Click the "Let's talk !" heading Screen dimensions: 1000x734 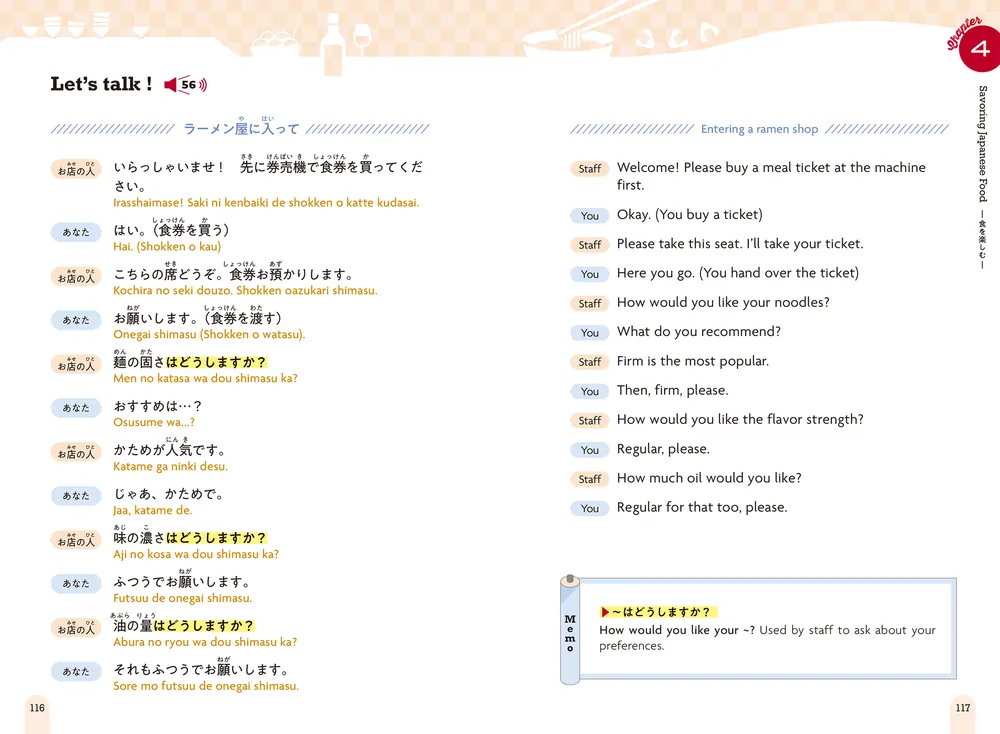click(101, 84)
